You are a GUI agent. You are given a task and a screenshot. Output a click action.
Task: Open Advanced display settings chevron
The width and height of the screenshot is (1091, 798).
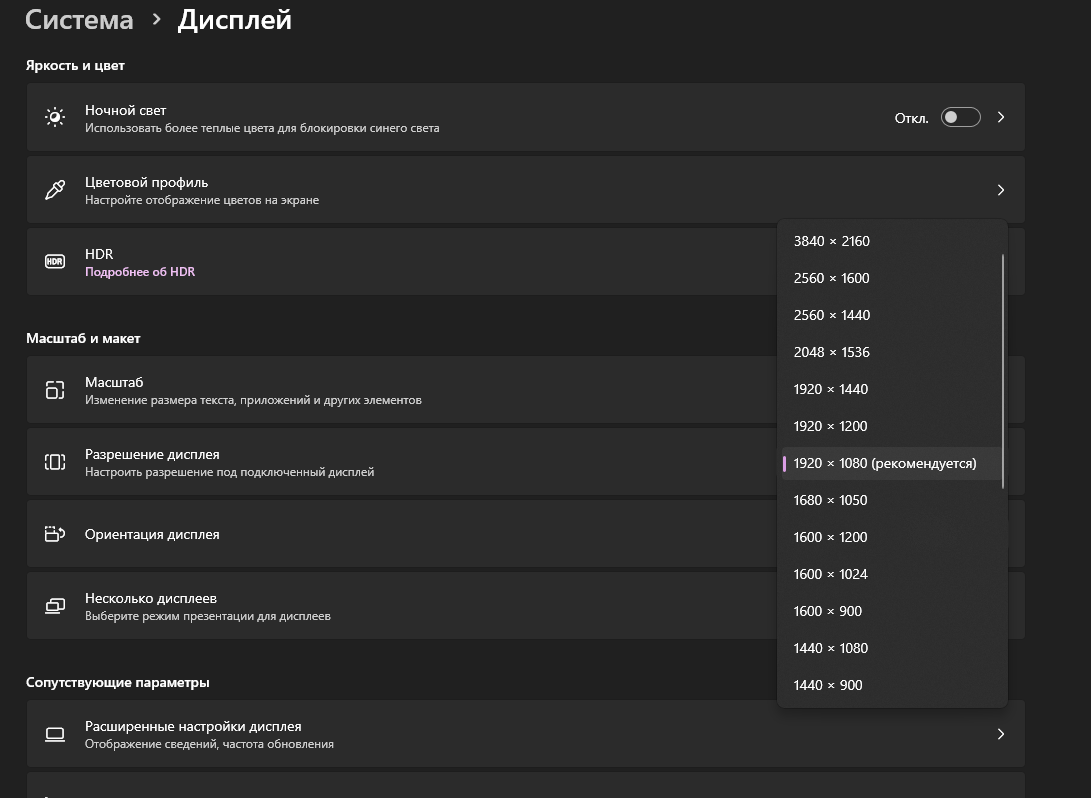[1001, 734]
